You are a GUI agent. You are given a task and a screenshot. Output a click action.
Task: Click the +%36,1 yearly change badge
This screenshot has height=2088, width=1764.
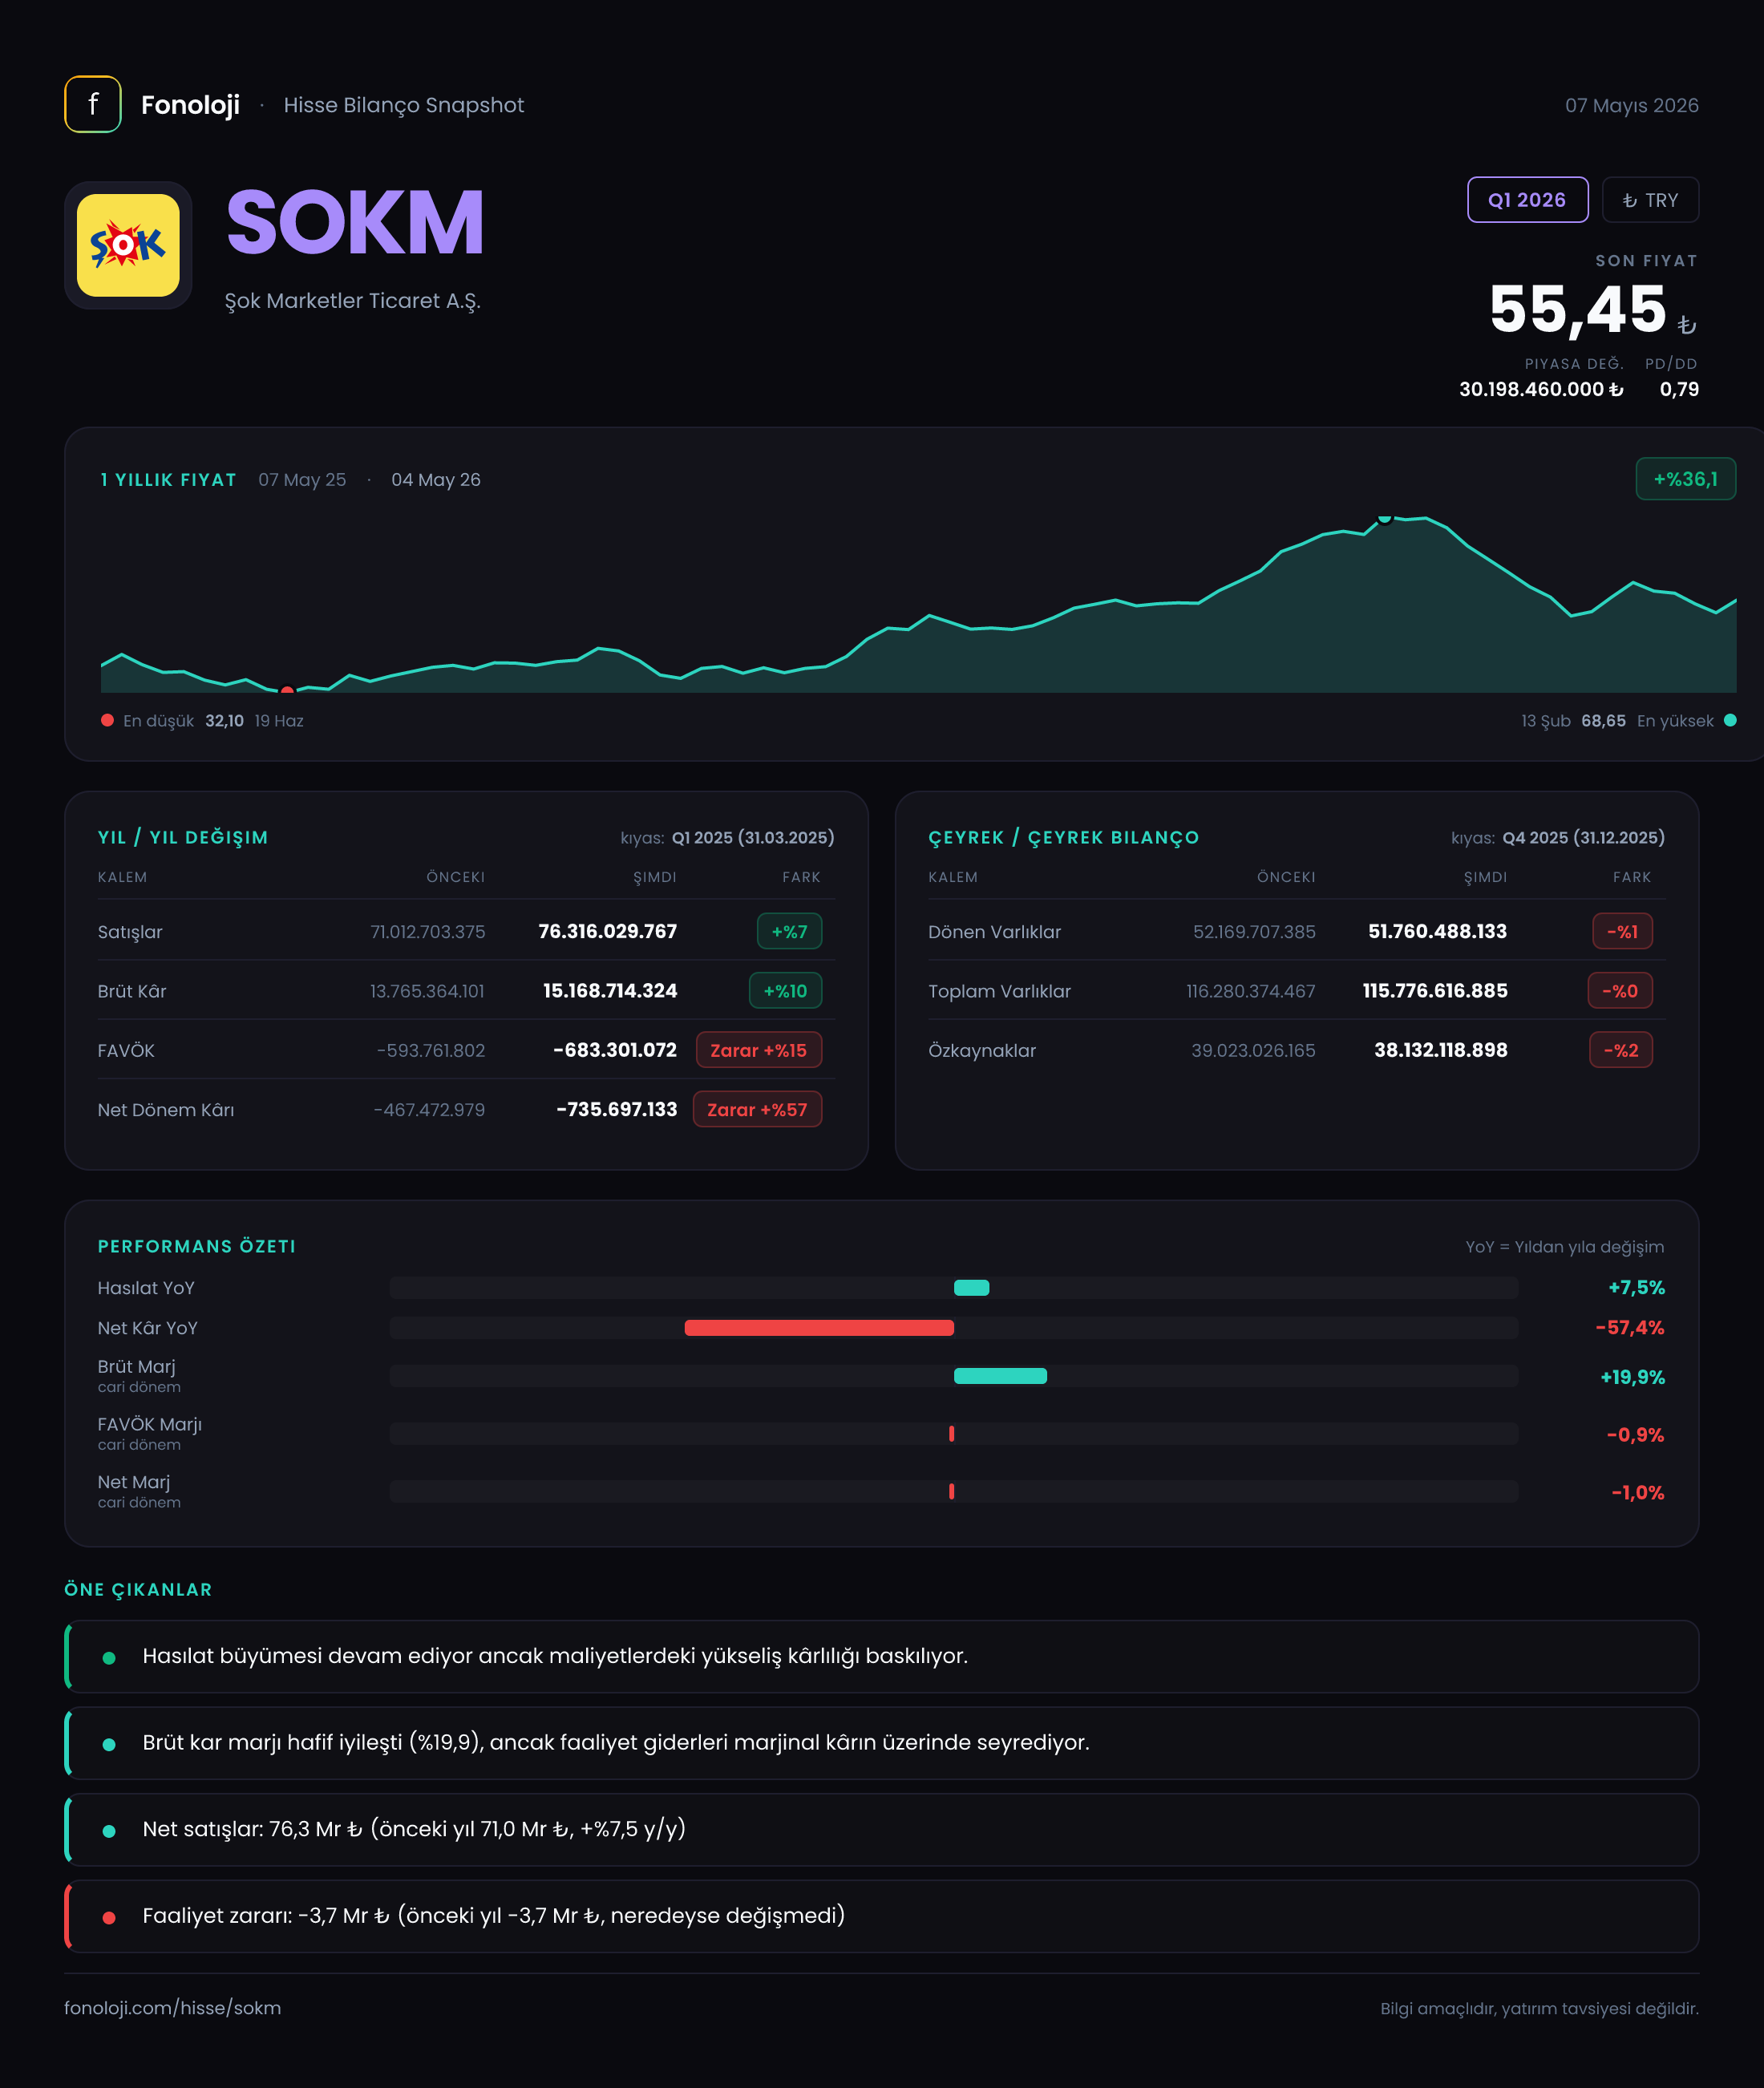pyautogui.click(x=1685, y=479)
